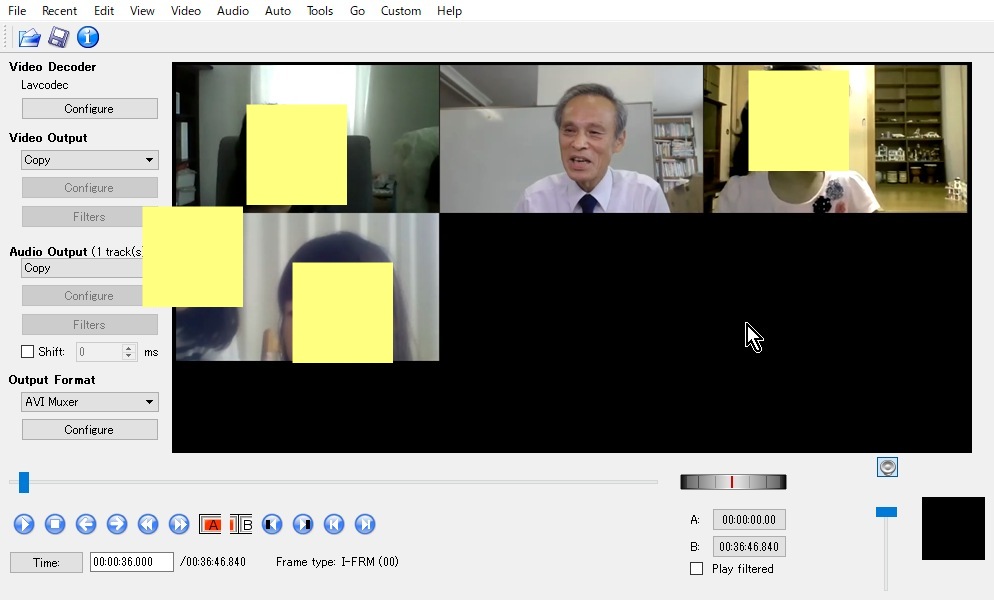Click the marker A time field
The height and width of the screenshot is (600, 994).
(x=749, y=519)
